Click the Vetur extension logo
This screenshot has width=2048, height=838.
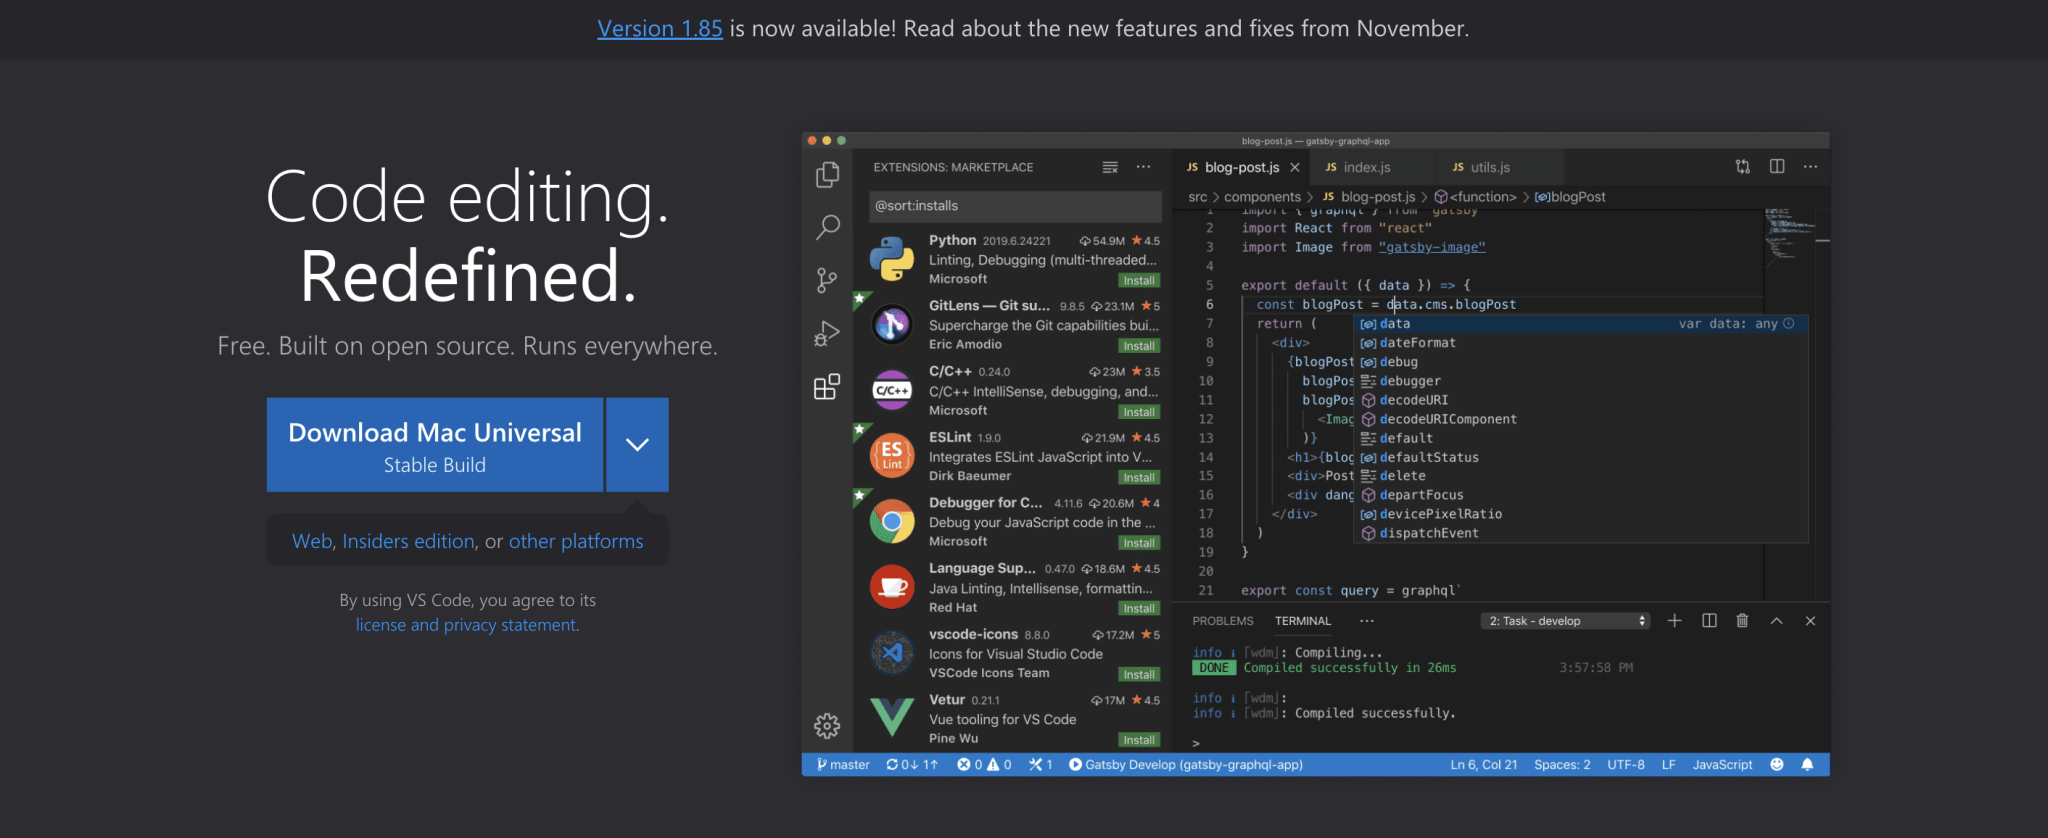(x=891, y=718)
